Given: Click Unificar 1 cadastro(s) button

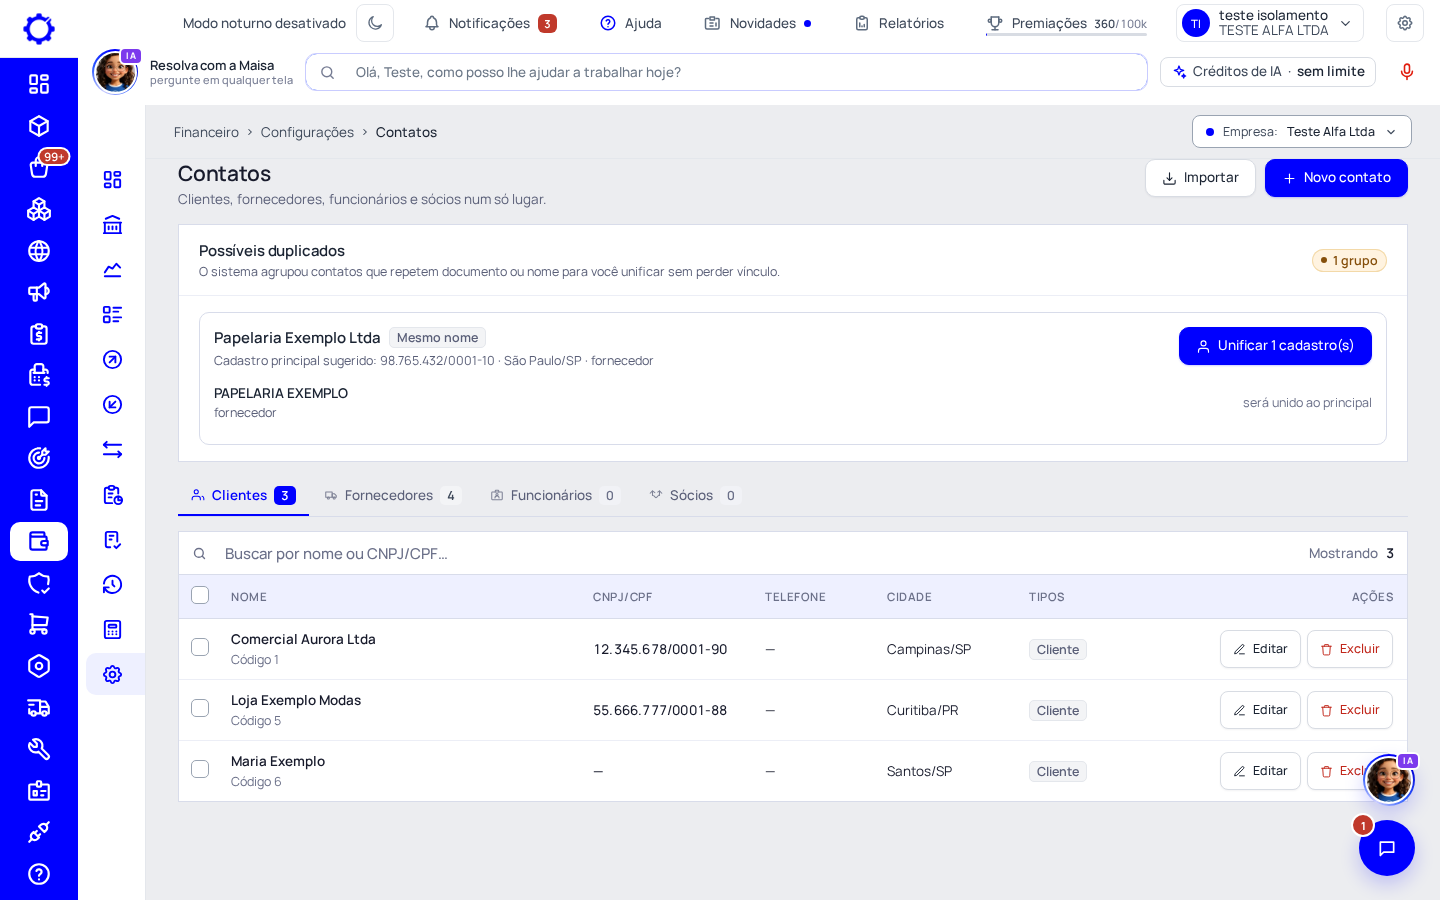Looking at the screenshot, I should click(x=1275, y=346).
